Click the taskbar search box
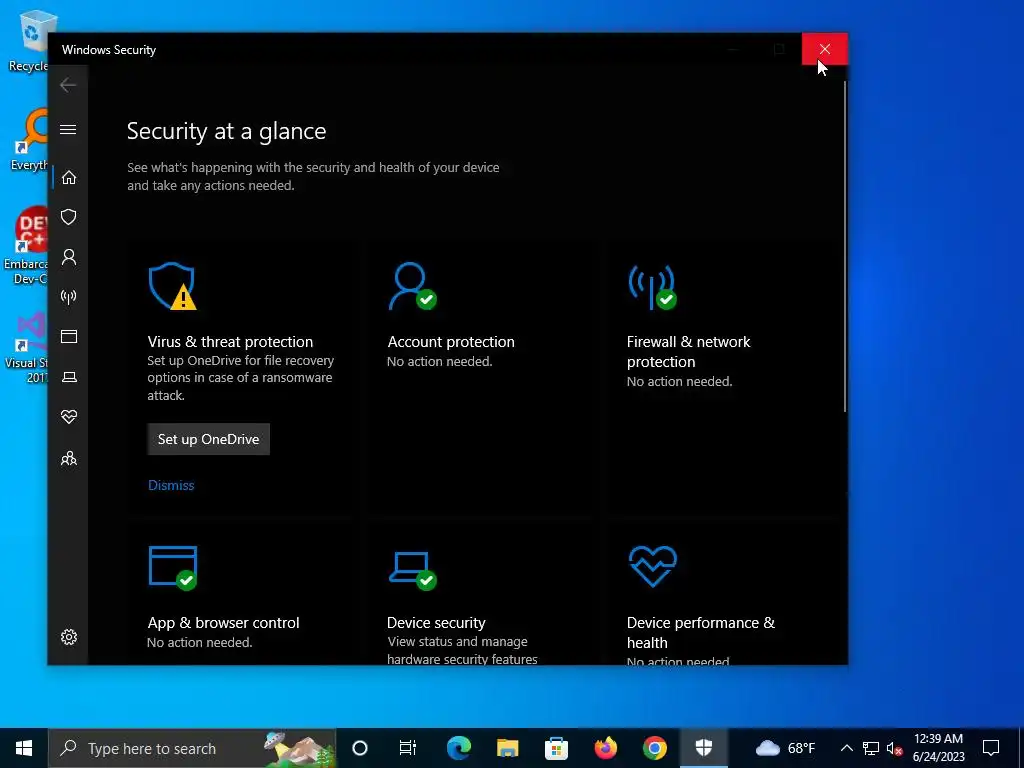The width and height of the screenshot is (1024, 768). (x=192, y=748)
